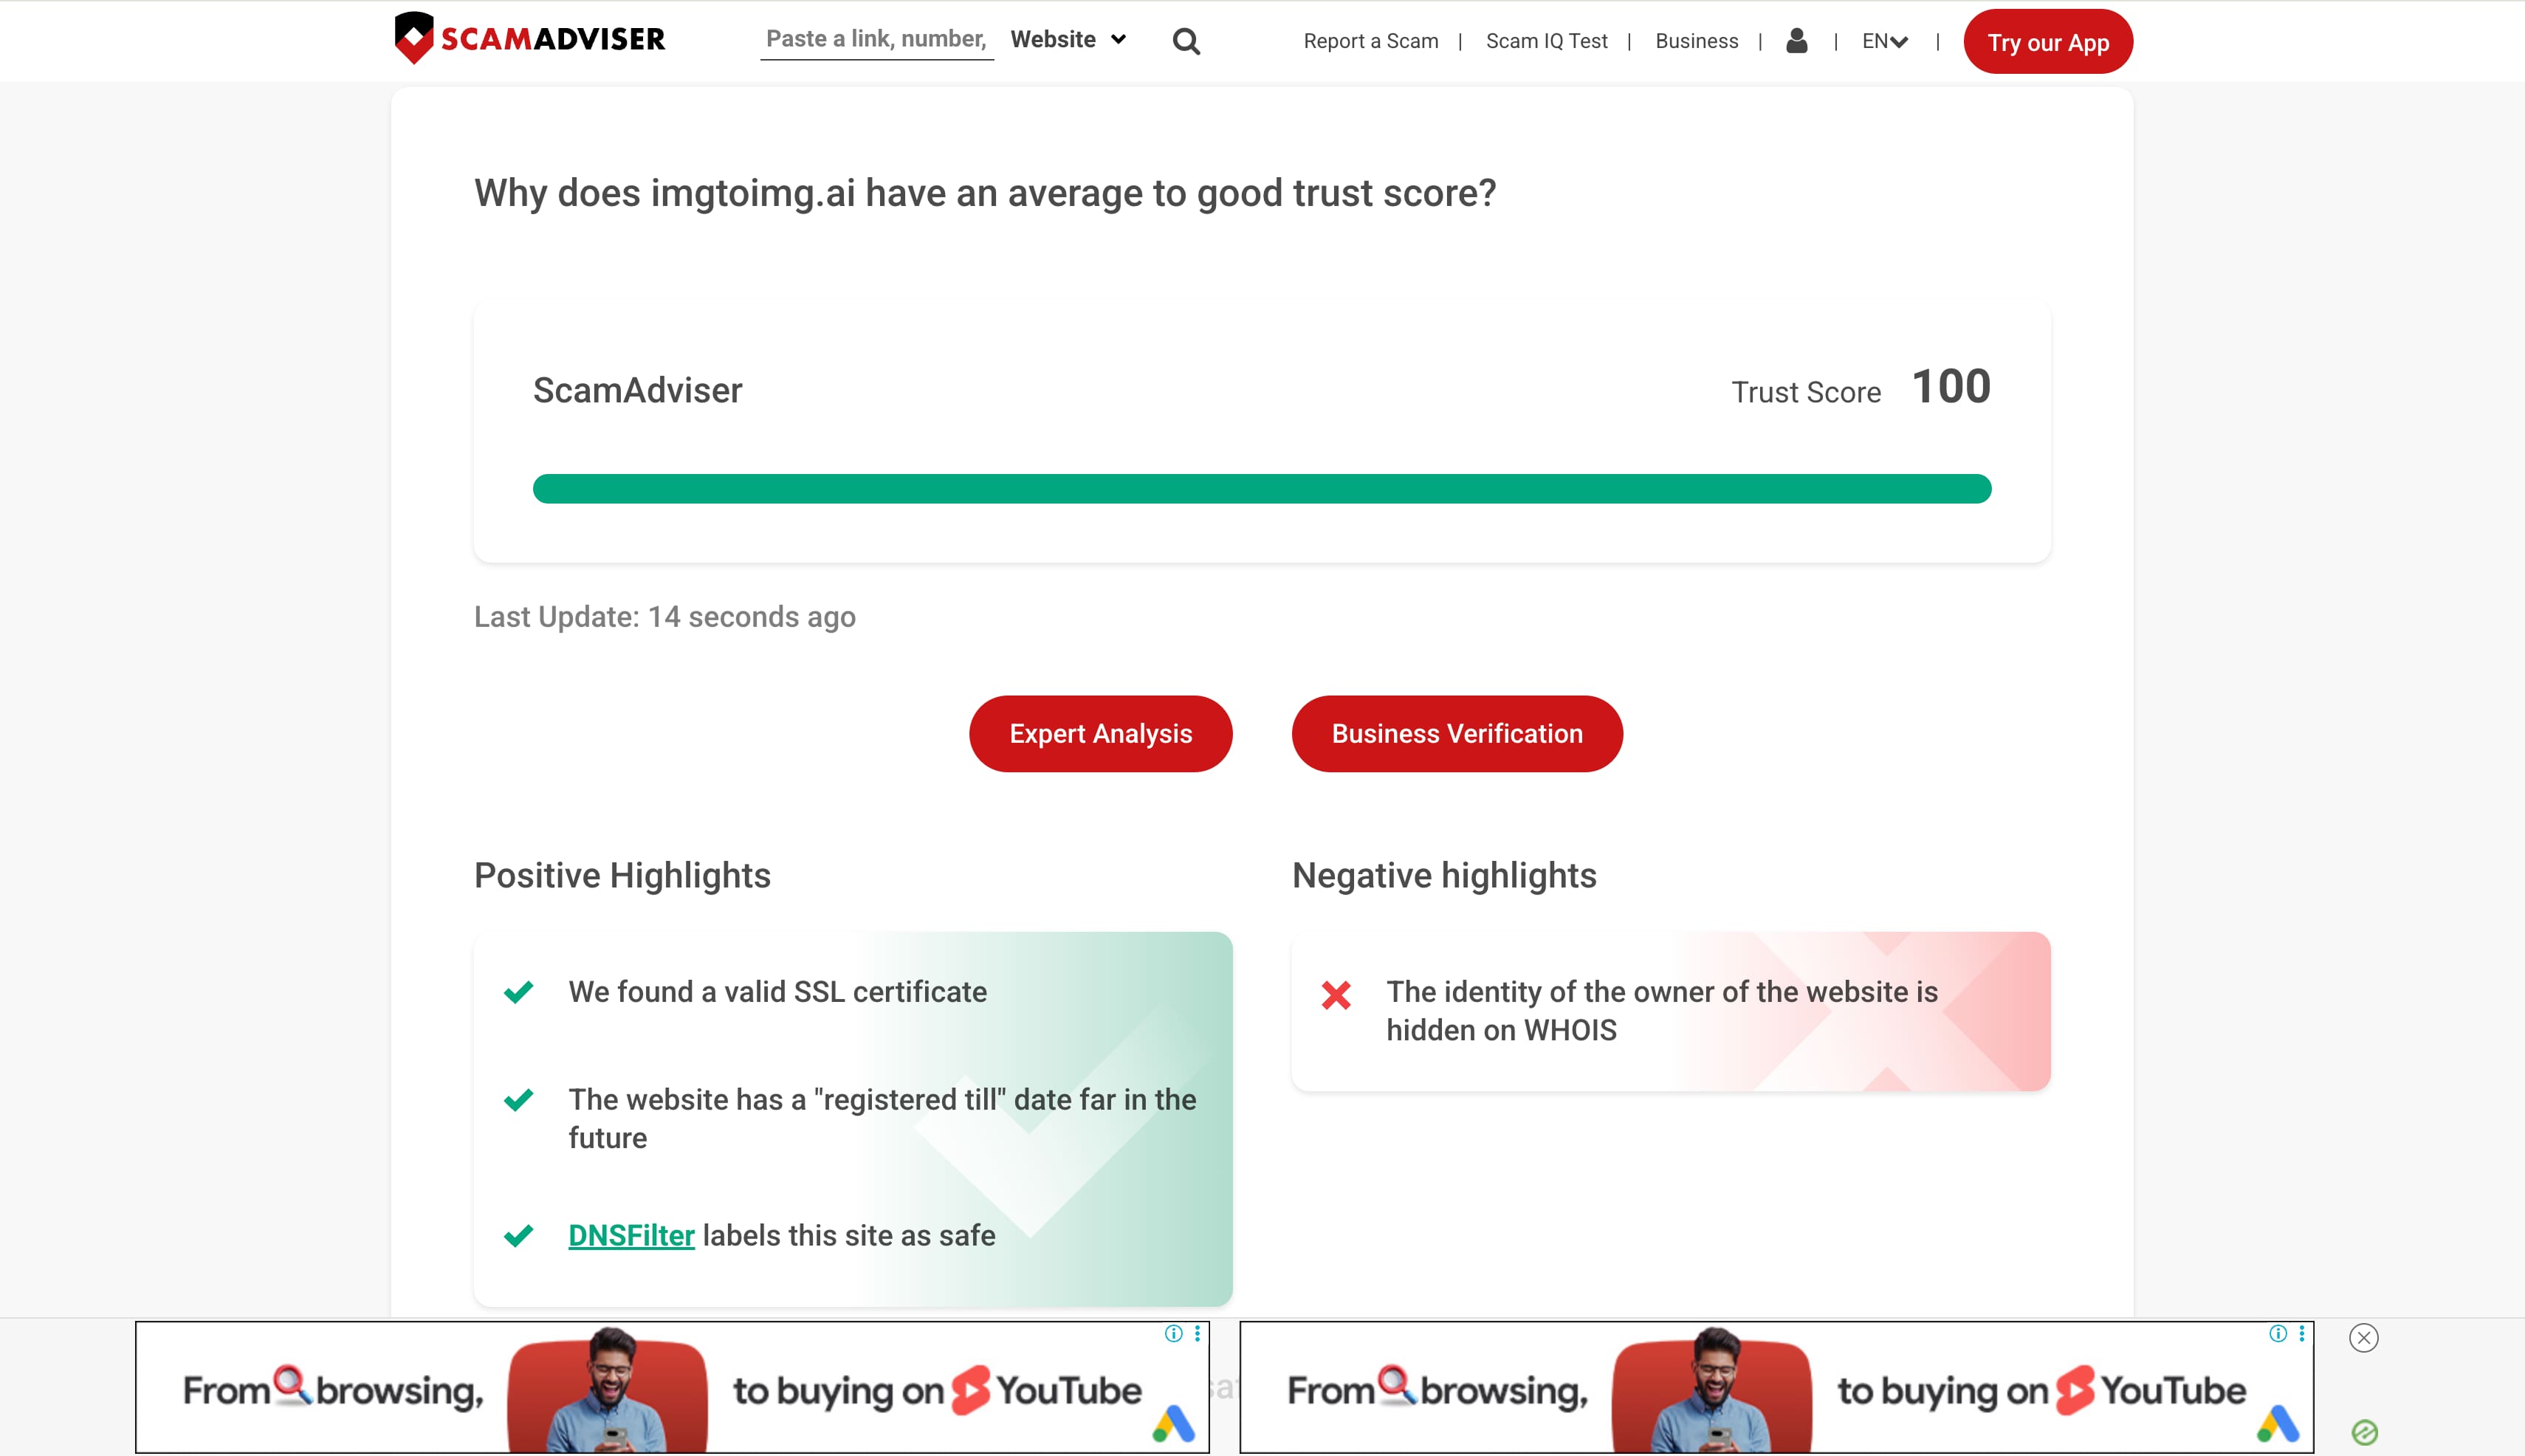Screen dimensions: 2525x1456
Task: Click the Negative highlights heading
Action: tap(1444, 876)
